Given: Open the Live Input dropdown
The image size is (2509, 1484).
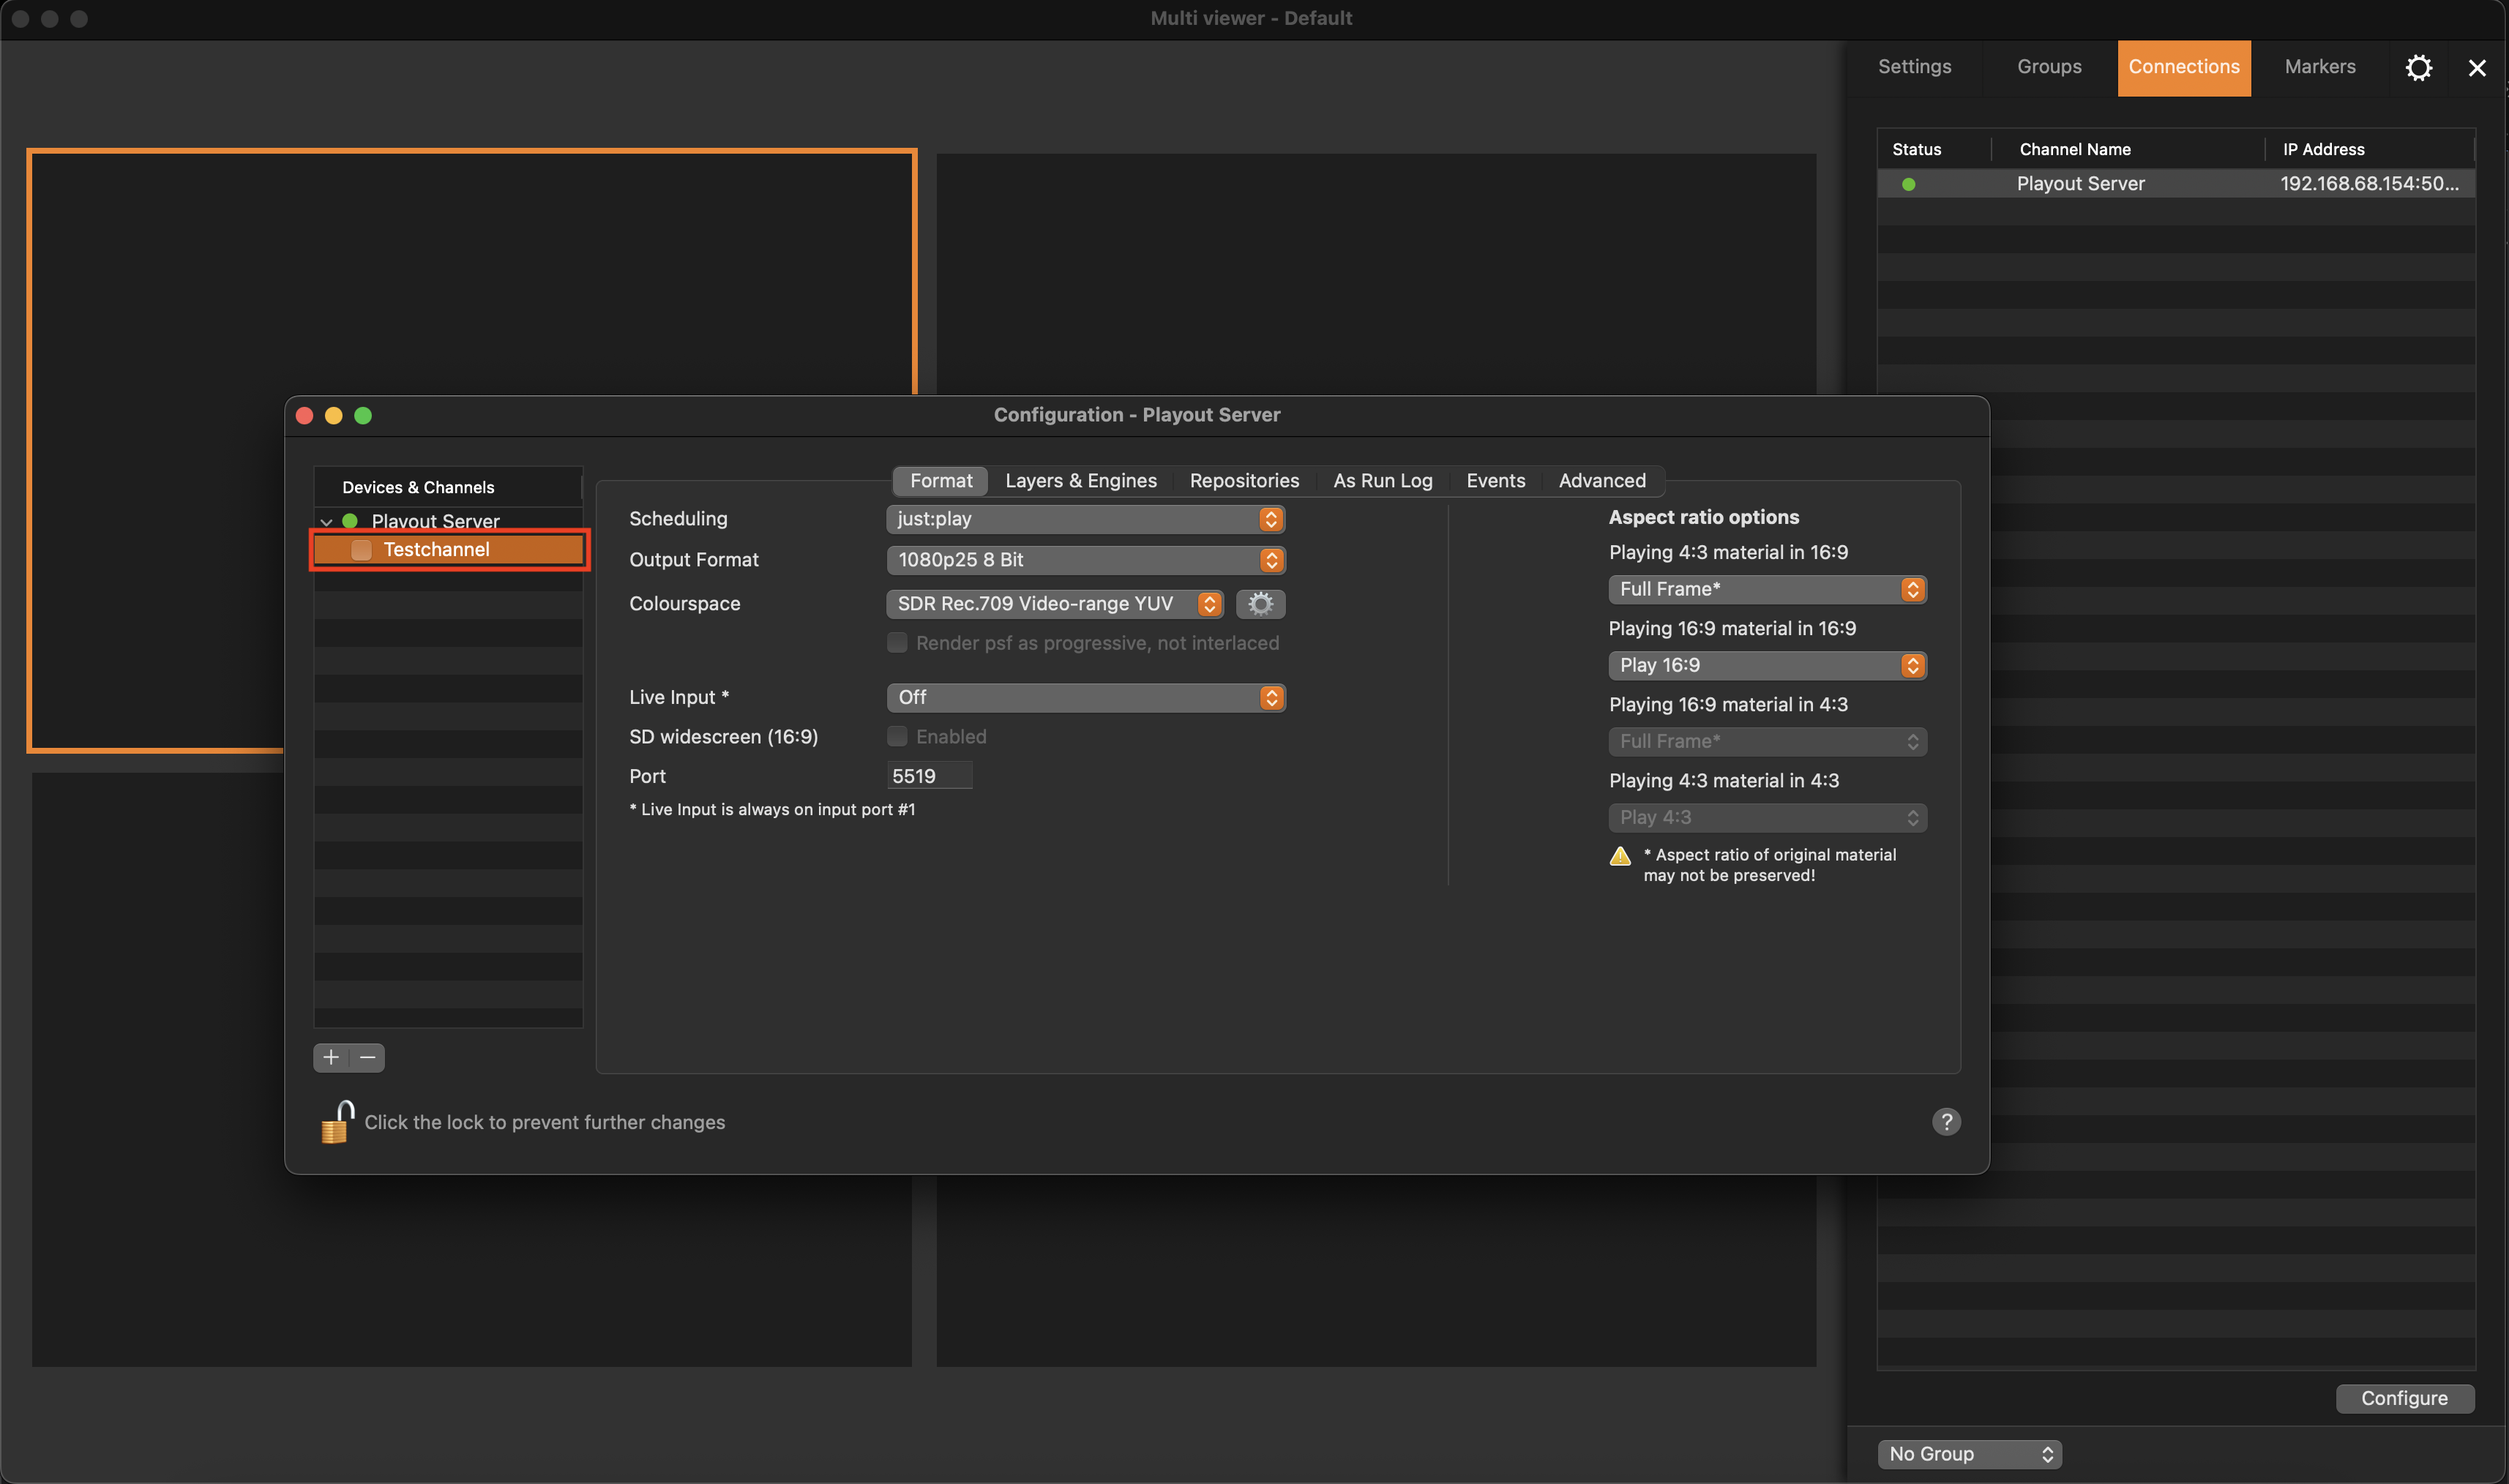Looking at the screenshot, I should click(1085, 698).
